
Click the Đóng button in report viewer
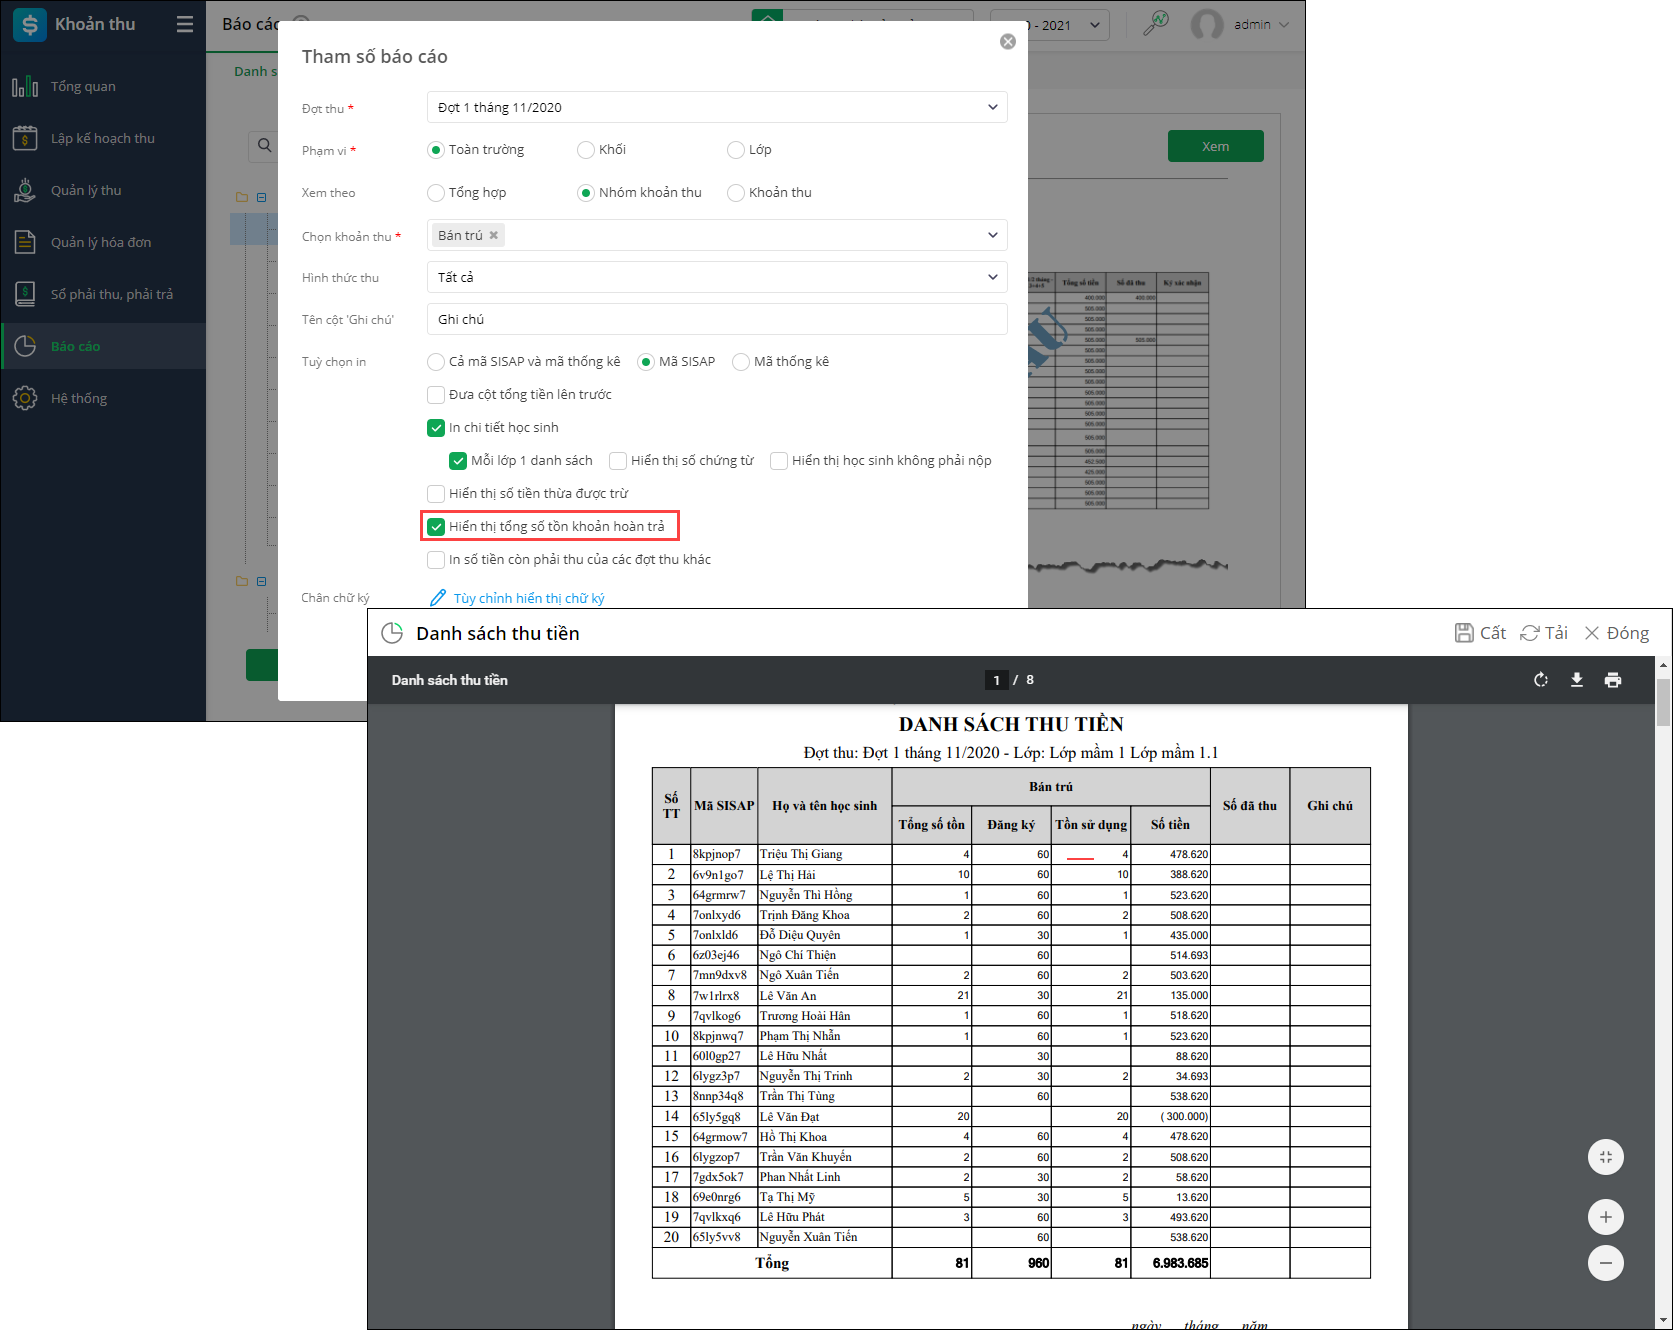(1616, 633)
